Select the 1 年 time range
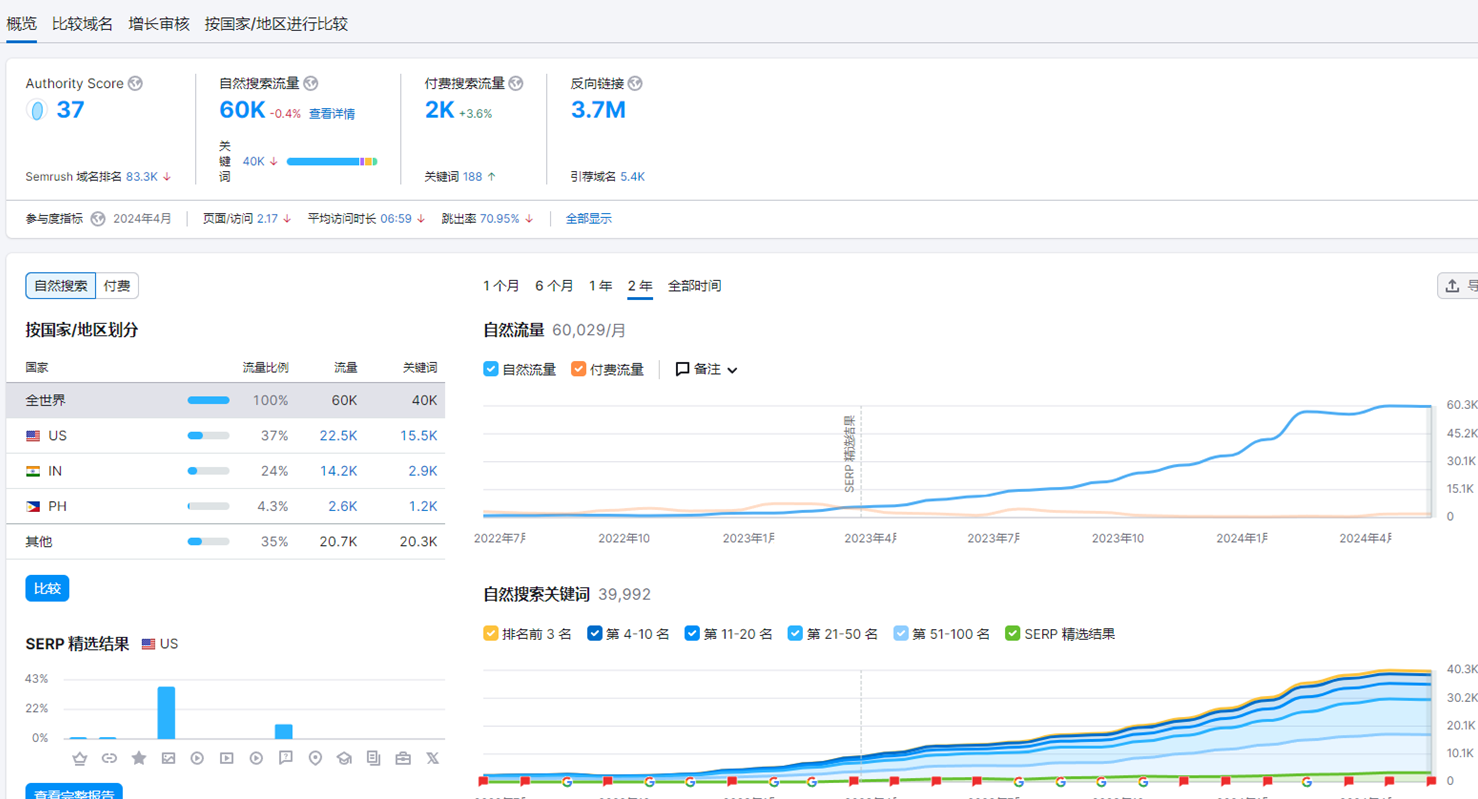The image size is (1478, 799). [x=600, y=286]
